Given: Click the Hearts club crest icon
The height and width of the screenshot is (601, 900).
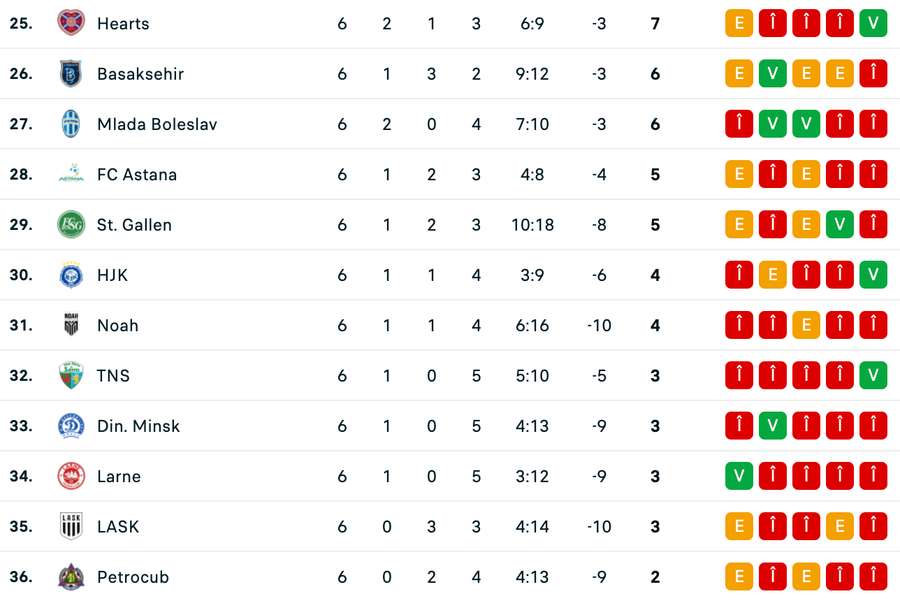Looking at the screenshot, I should 71,23.
